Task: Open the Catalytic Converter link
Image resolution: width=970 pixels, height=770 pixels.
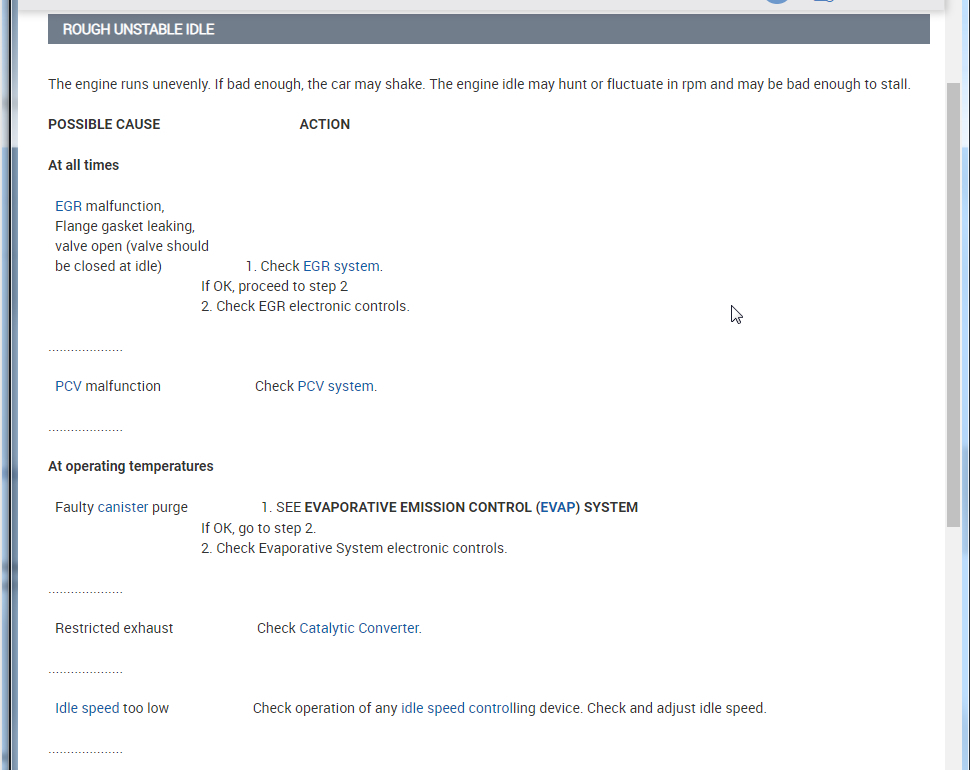Action: click(x=360, y=628)
